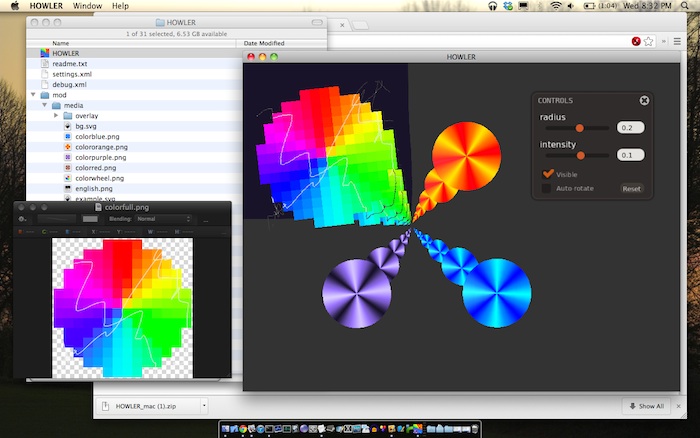The height and width of the screenshot is (438, 700).
Task: Open the download item's dropdown arrow
Action: [x=204, y=406]
